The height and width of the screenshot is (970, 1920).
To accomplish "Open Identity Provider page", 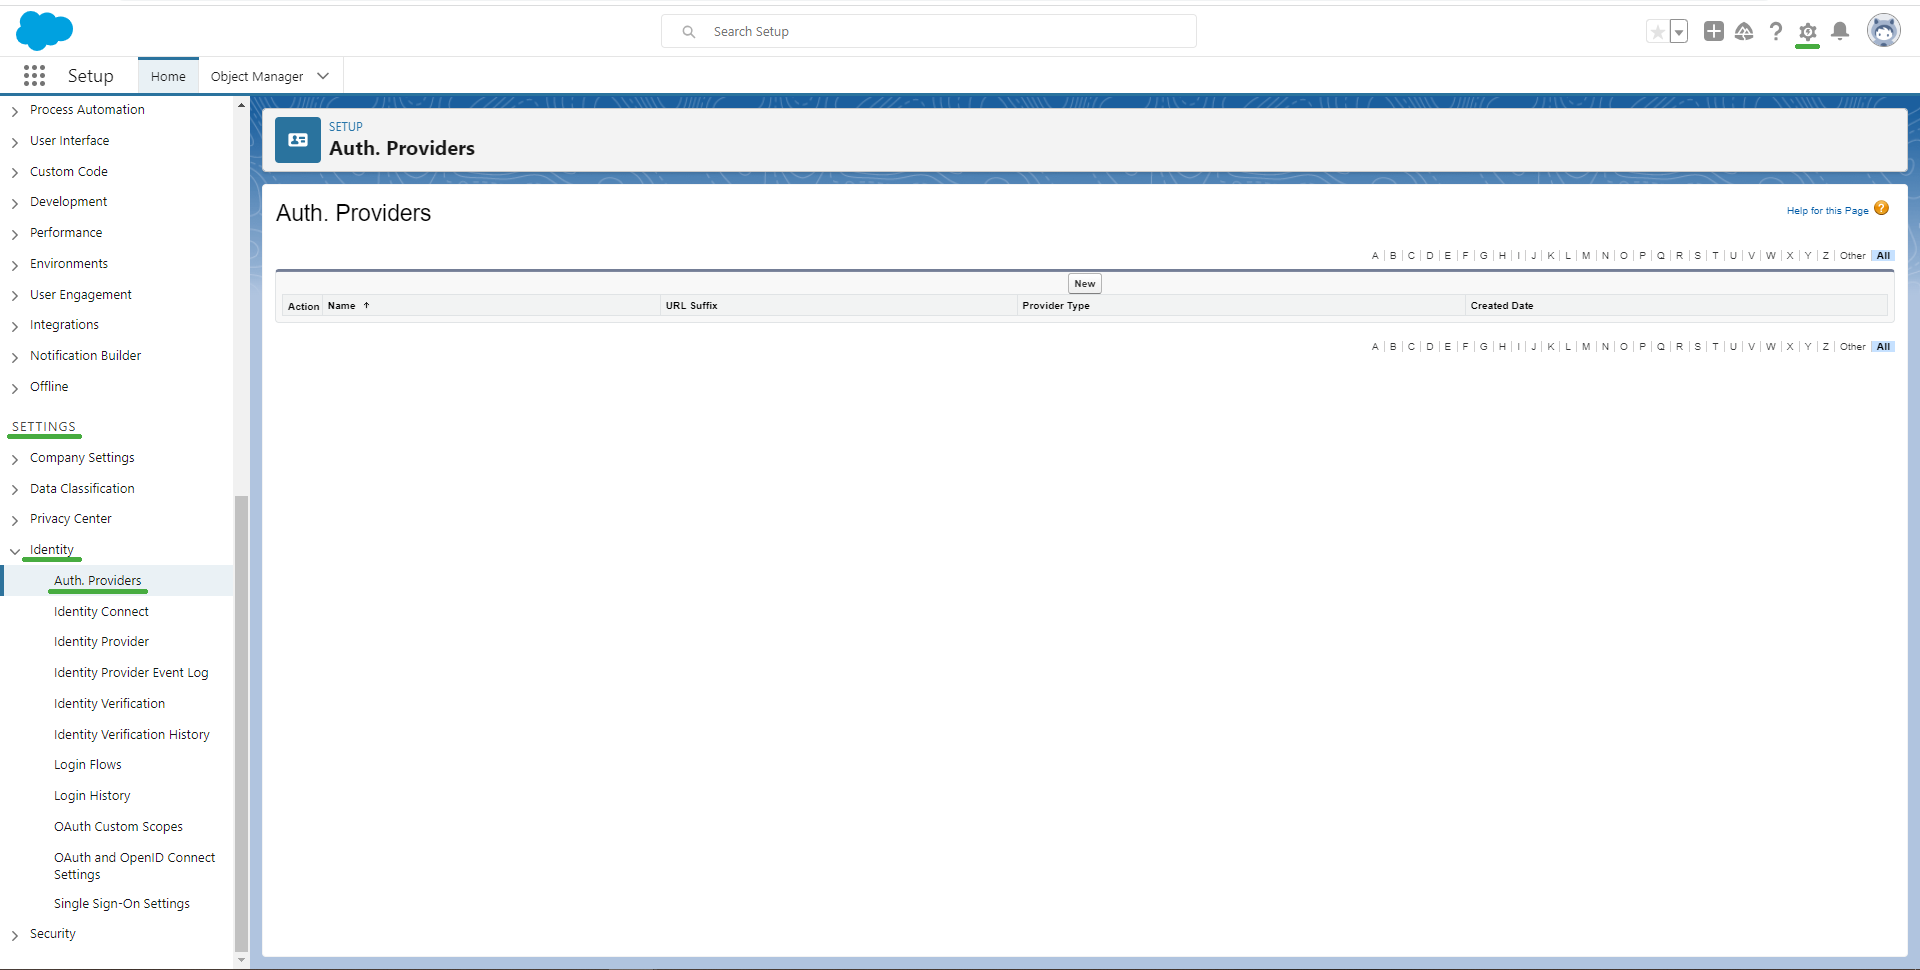I will tap(101, 642).
